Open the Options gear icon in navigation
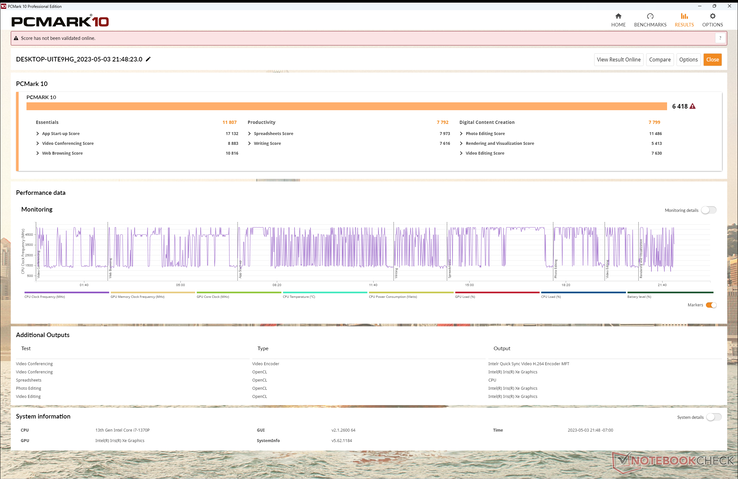The width and height of the screenshot is (738, 479). [712, 19]
